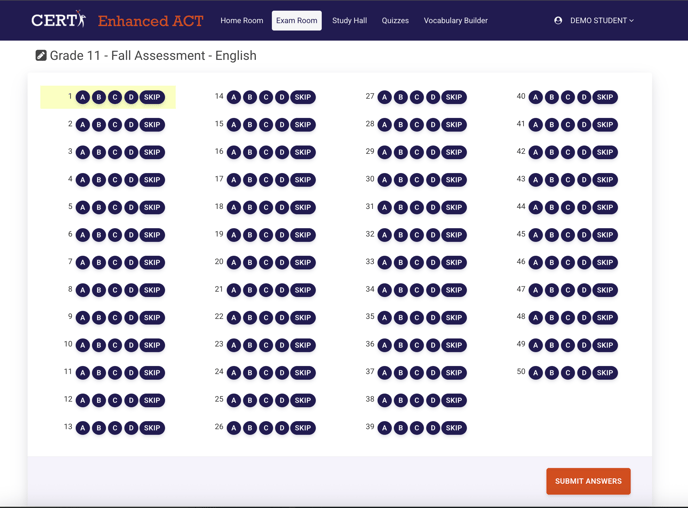
Task: Skip question 50
Action: (605, 373)
